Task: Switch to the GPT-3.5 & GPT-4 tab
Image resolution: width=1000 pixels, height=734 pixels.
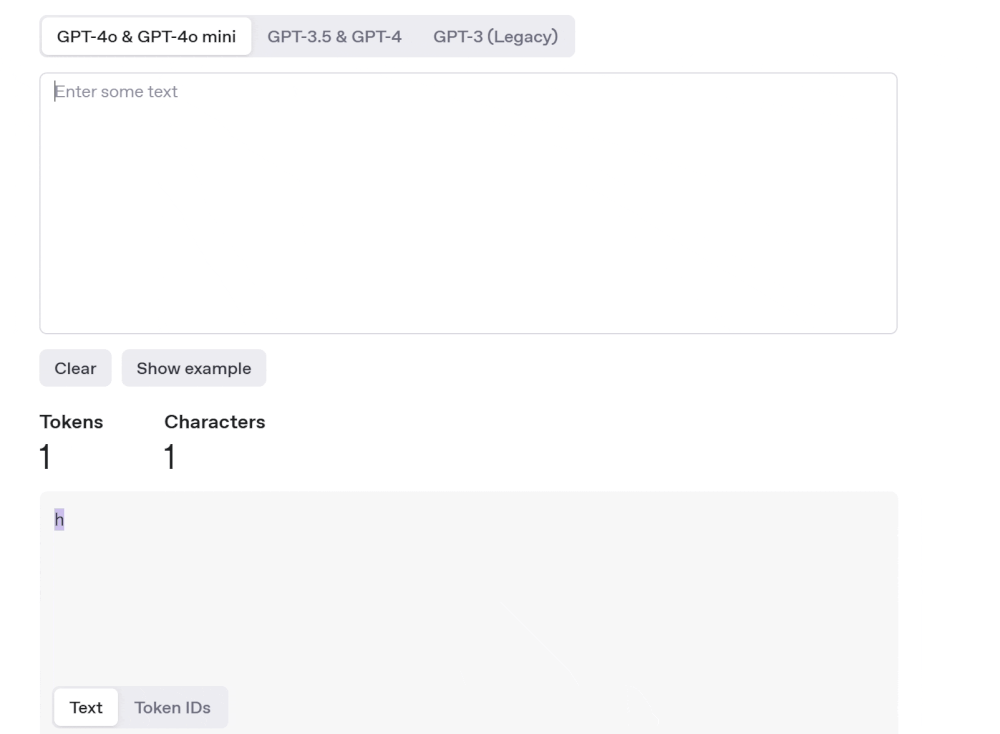Action: point(334,36)
